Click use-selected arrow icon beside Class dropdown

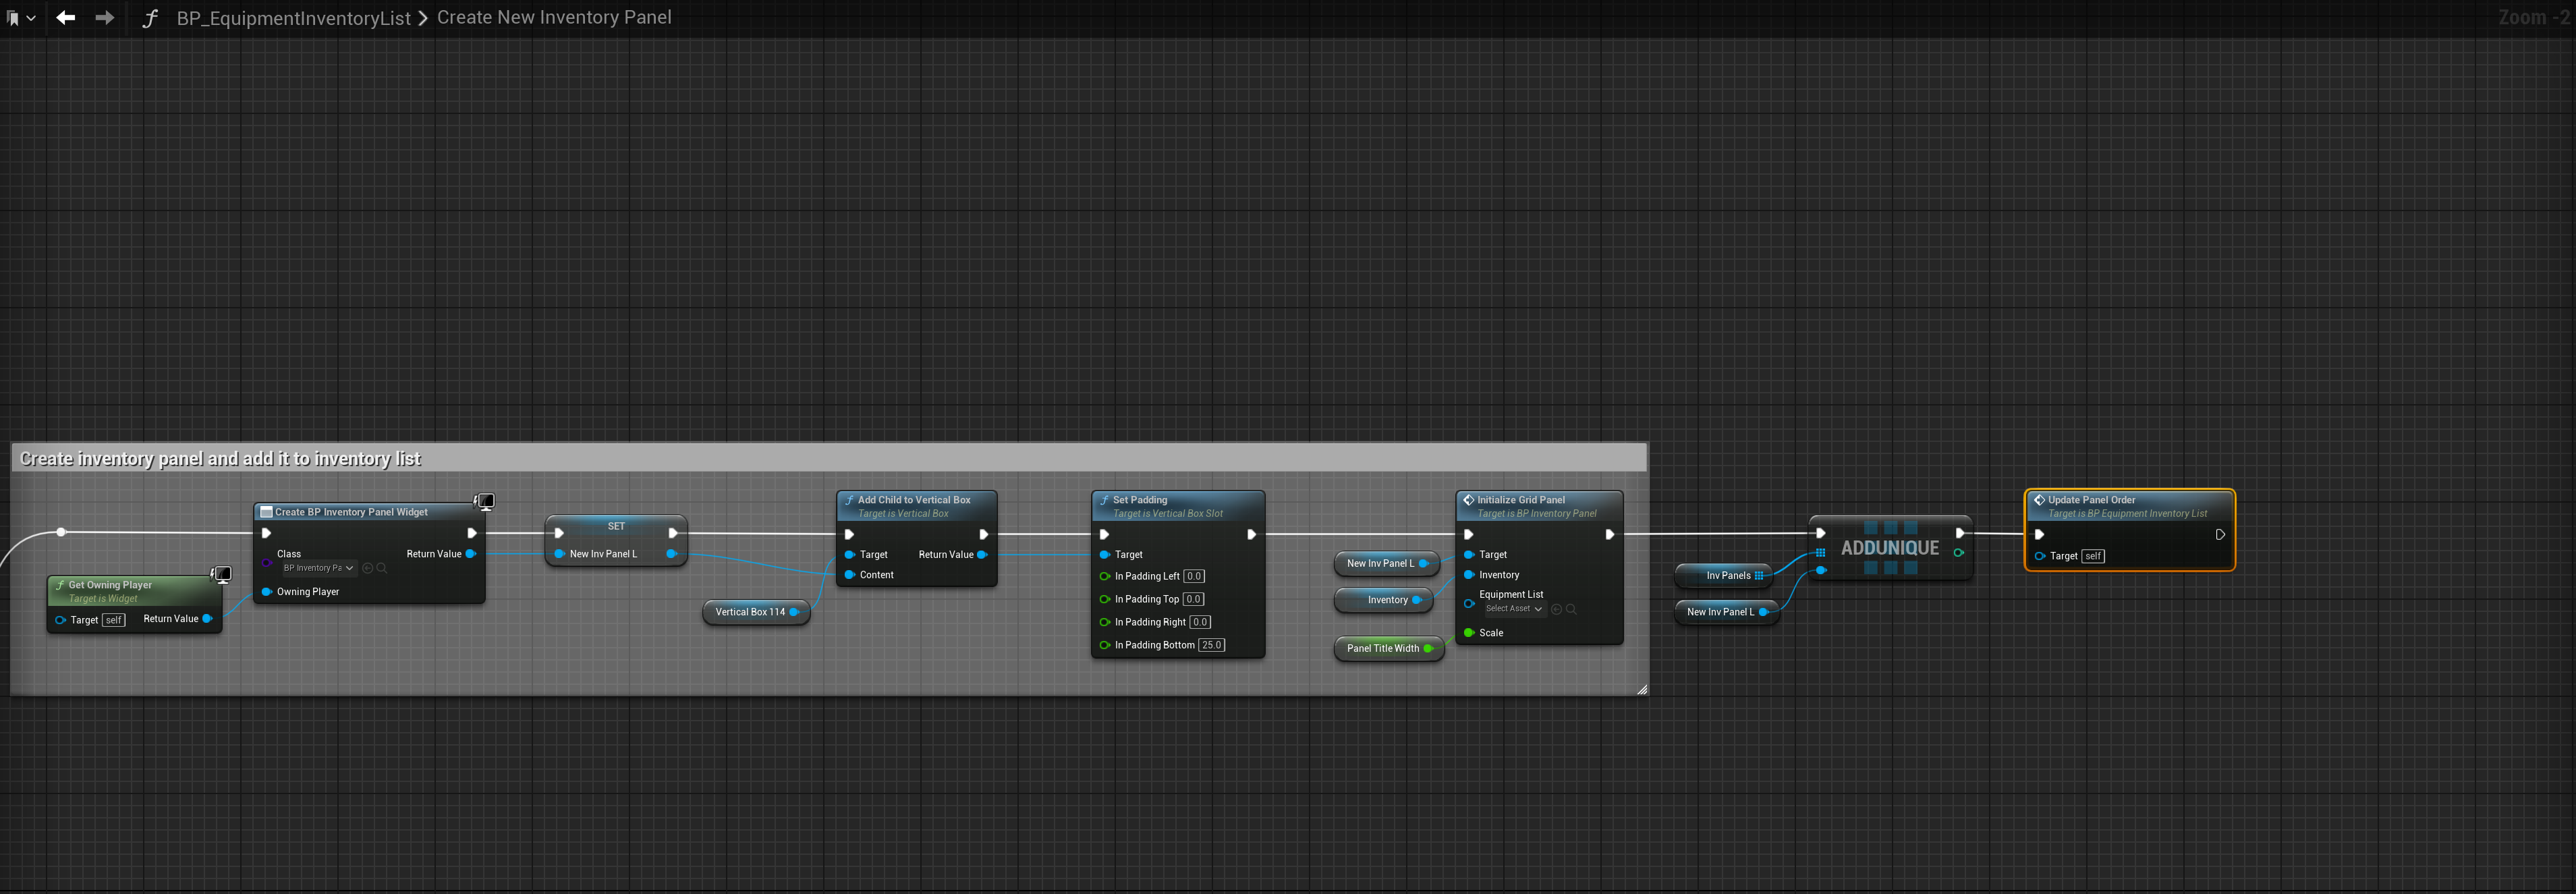pos(367,568)
